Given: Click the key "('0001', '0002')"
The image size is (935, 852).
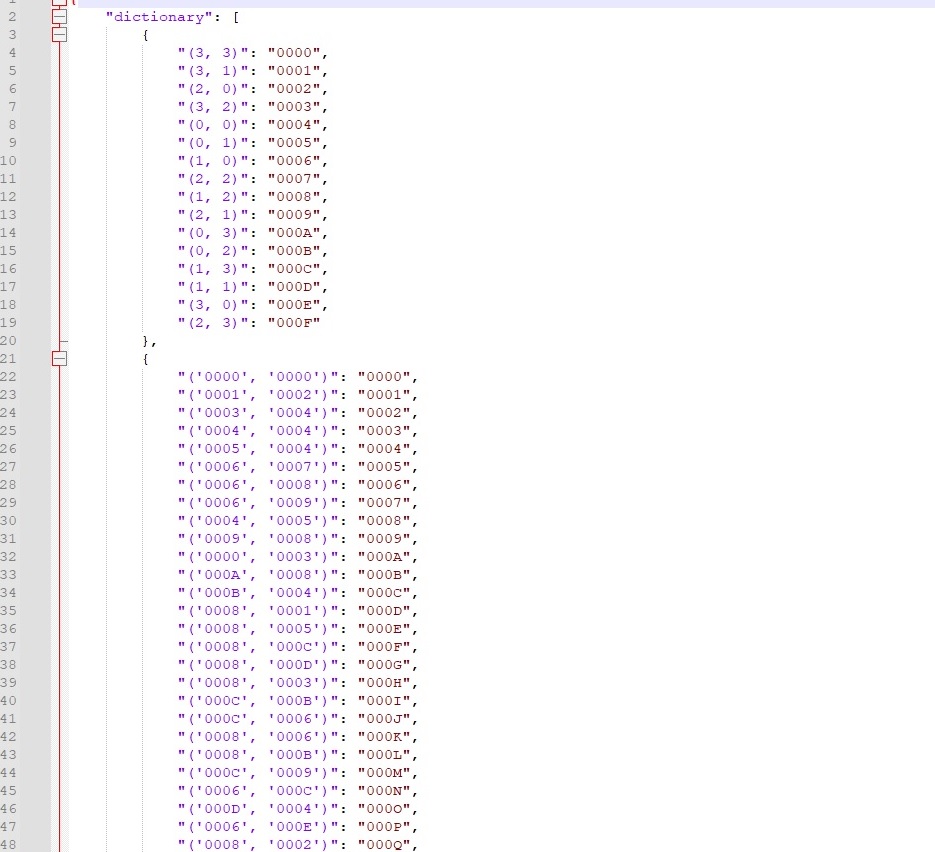Looking at the screenshot, I should pos(258,395).
